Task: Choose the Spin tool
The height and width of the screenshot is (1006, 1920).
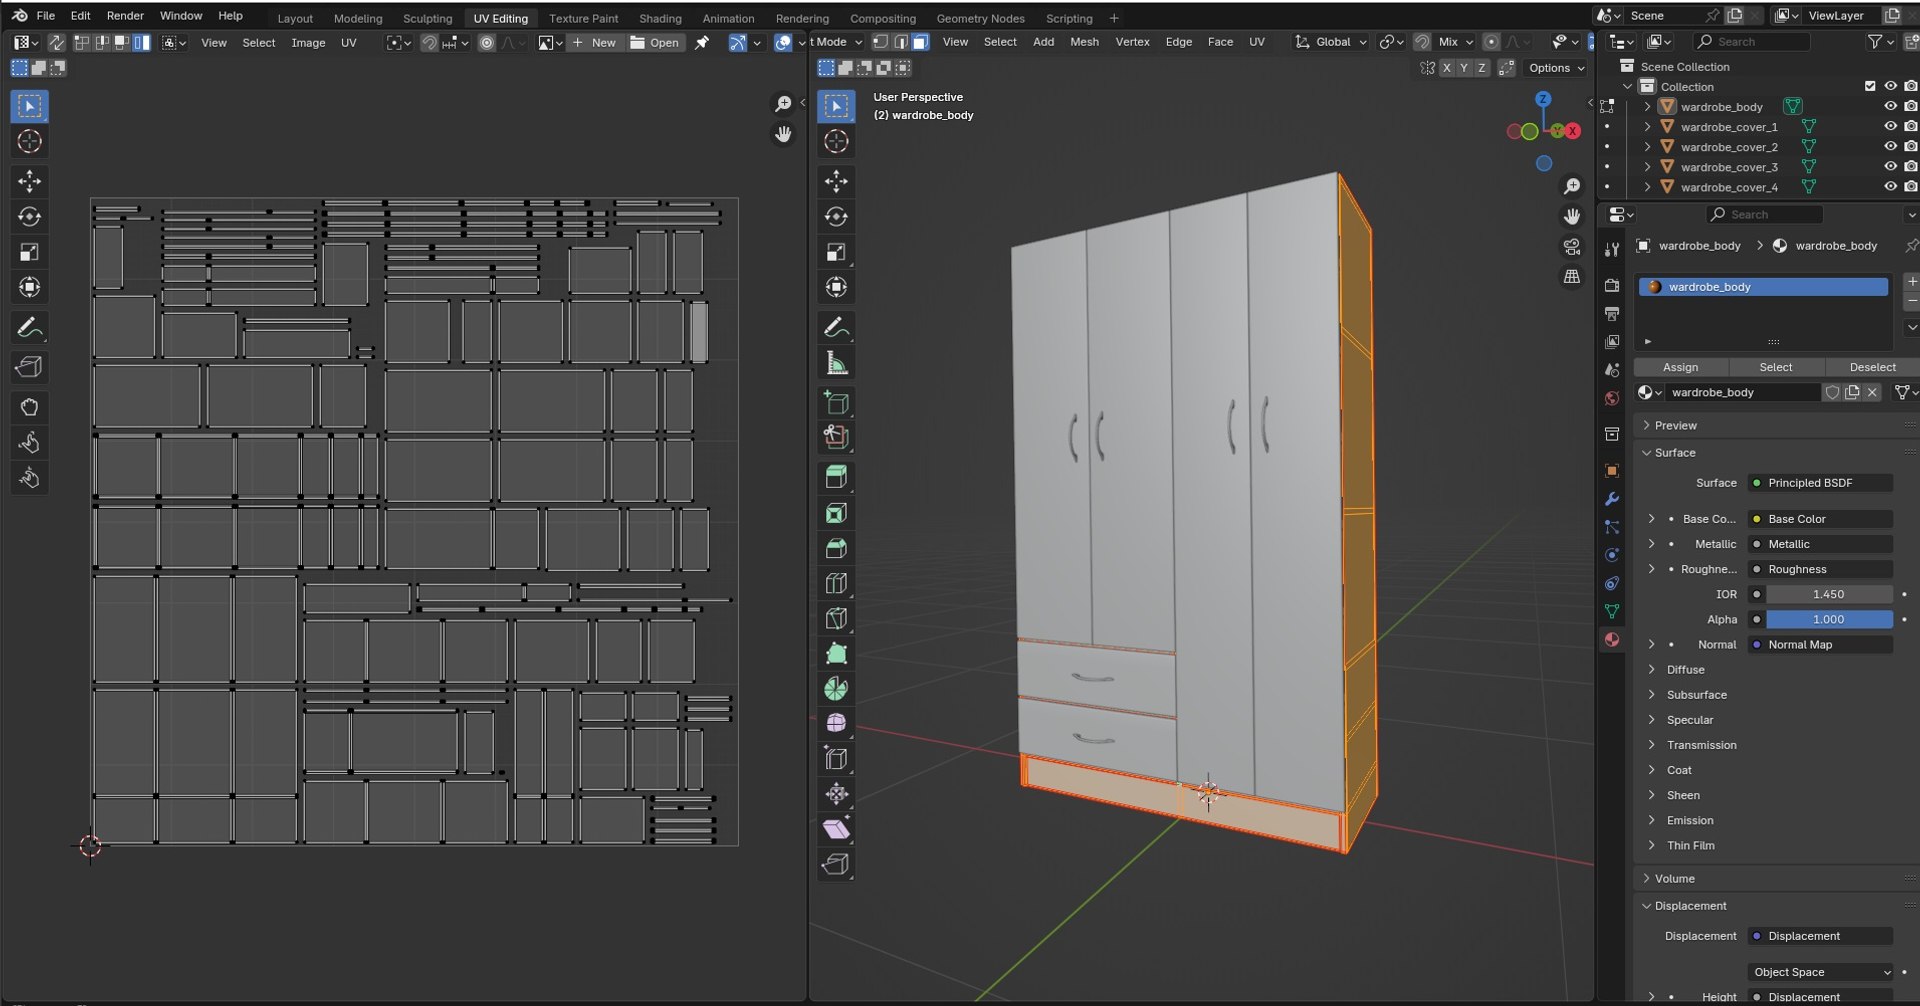Action: (x=836, y=689)
